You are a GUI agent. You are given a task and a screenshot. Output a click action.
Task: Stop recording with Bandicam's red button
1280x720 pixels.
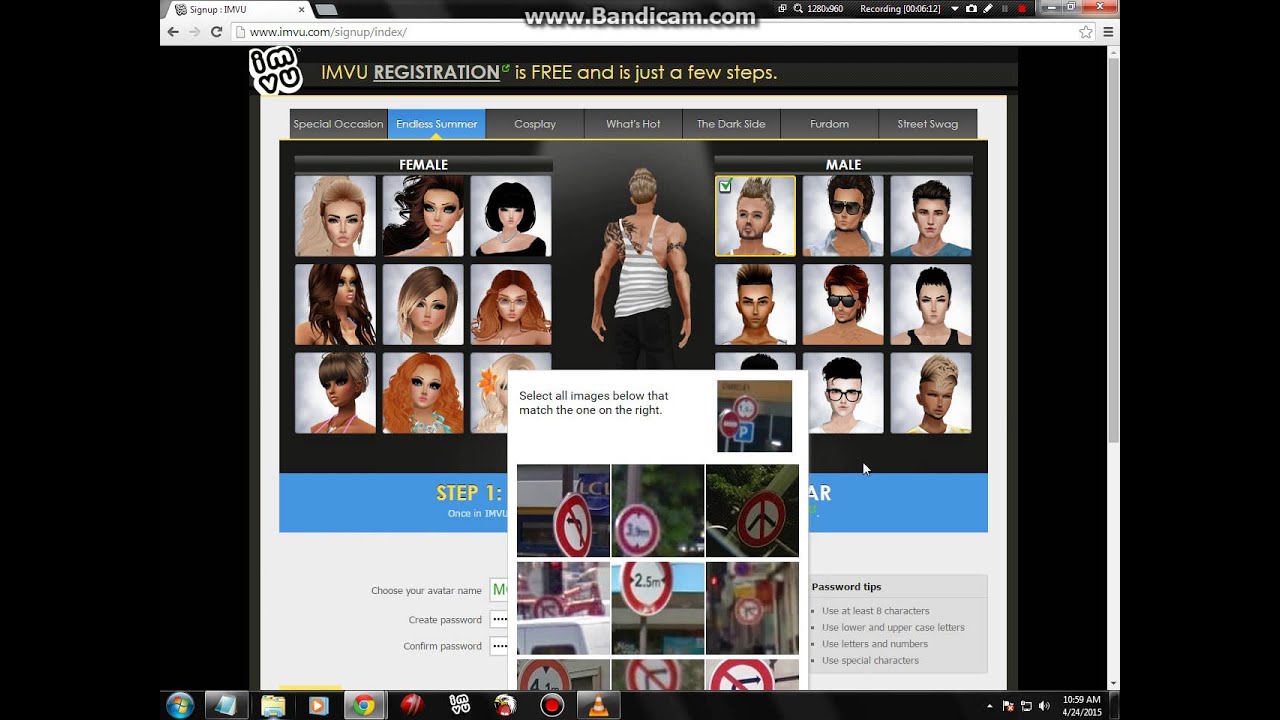coord(1021,8)
